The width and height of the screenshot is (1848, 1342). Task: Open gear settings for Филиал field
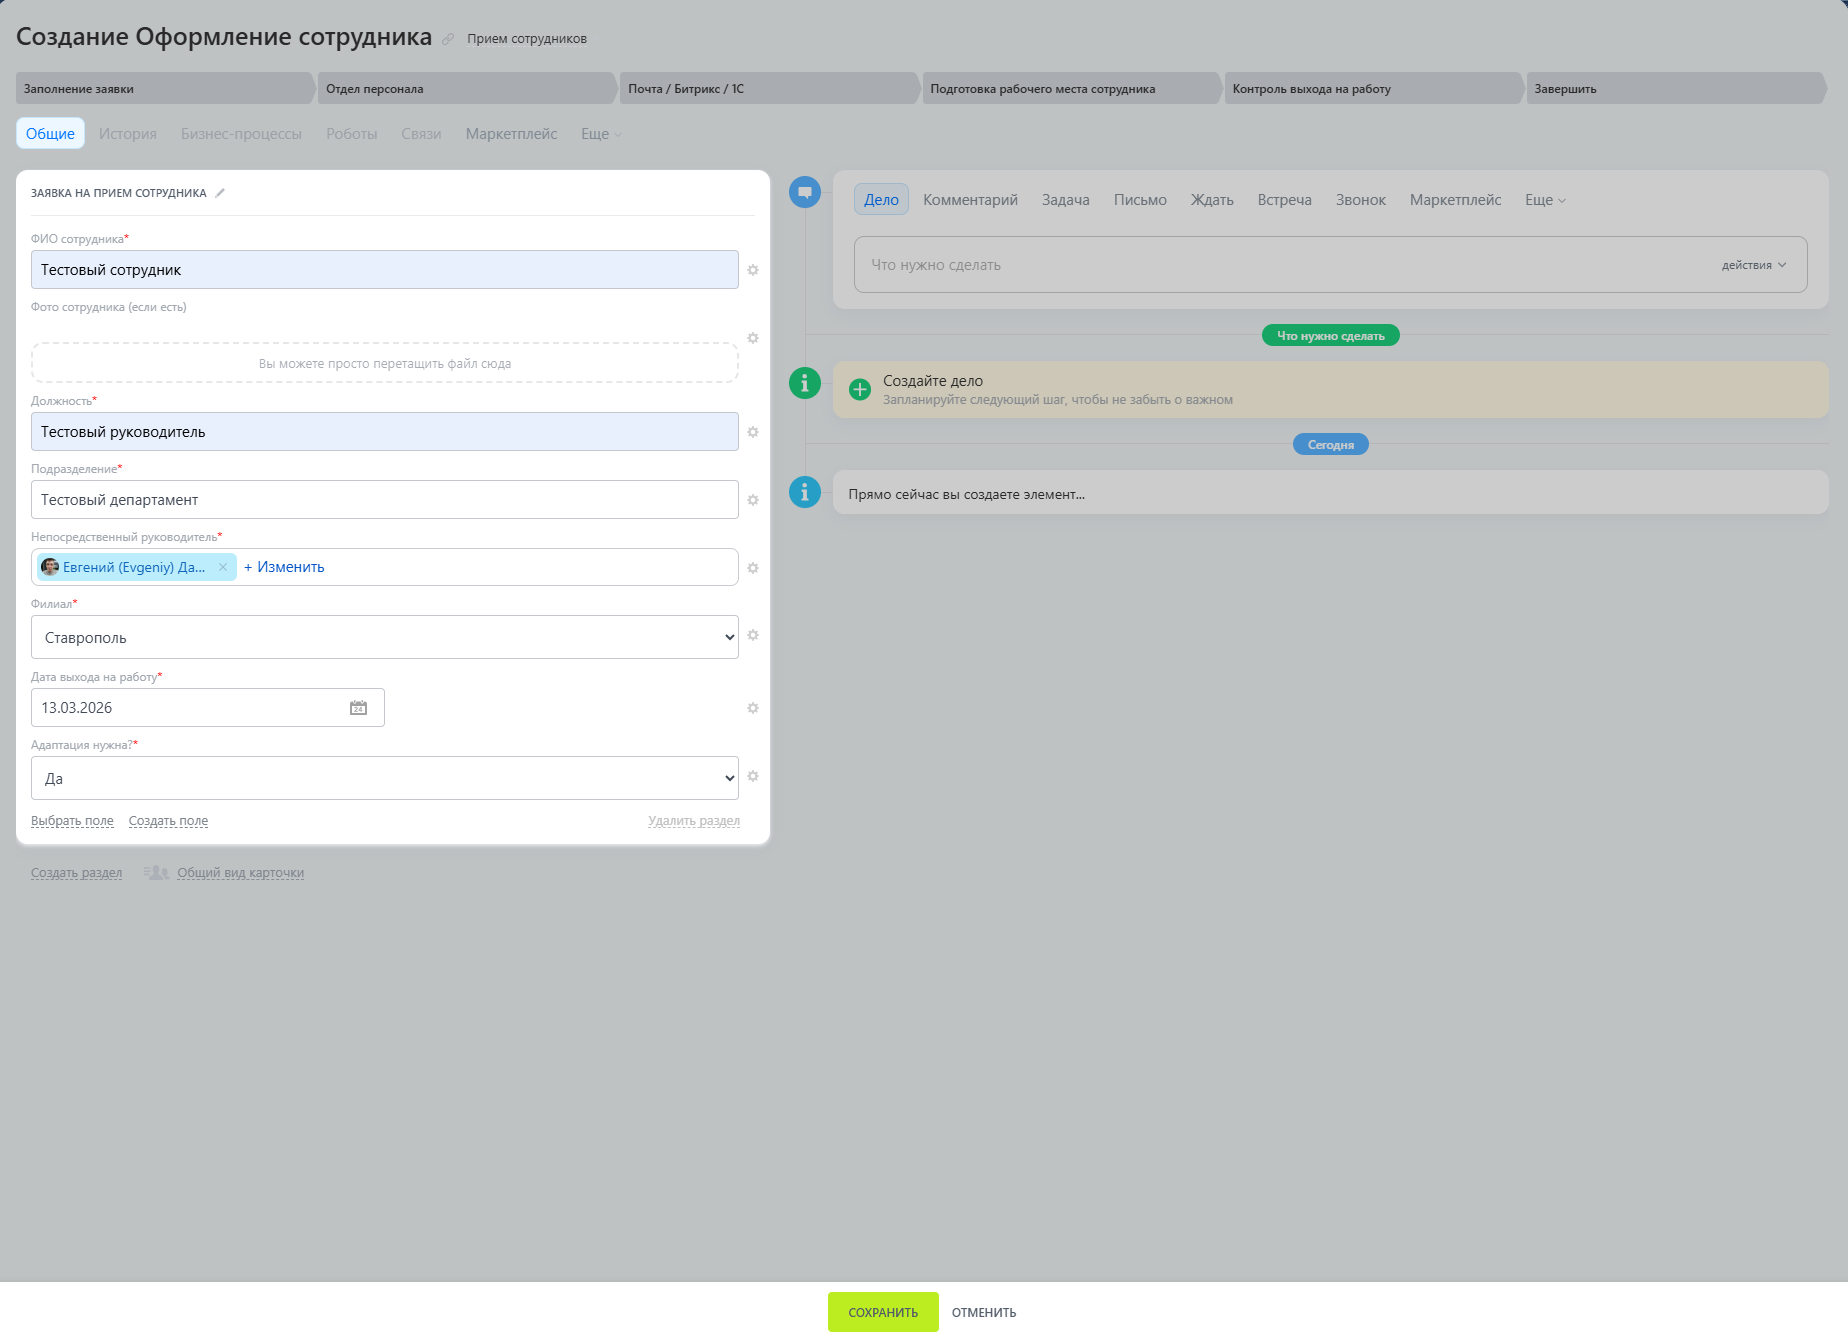[x=753, y=635]
